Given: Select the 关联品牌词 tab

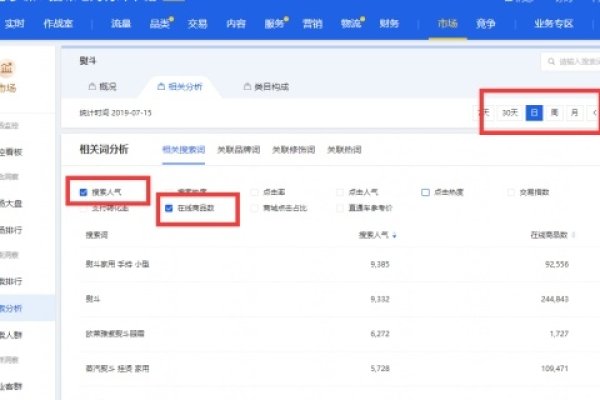Looking at the screenshot, I should click(239, 150).
